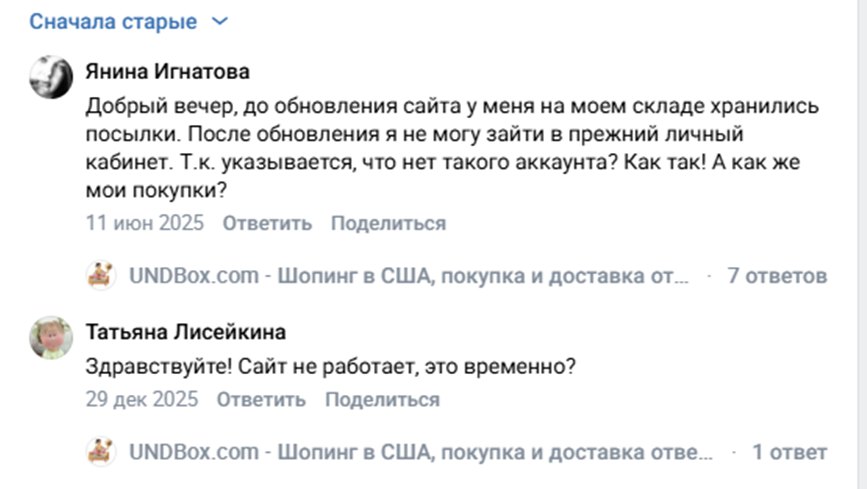Click the "29 дек 2025" comment date

142,400
